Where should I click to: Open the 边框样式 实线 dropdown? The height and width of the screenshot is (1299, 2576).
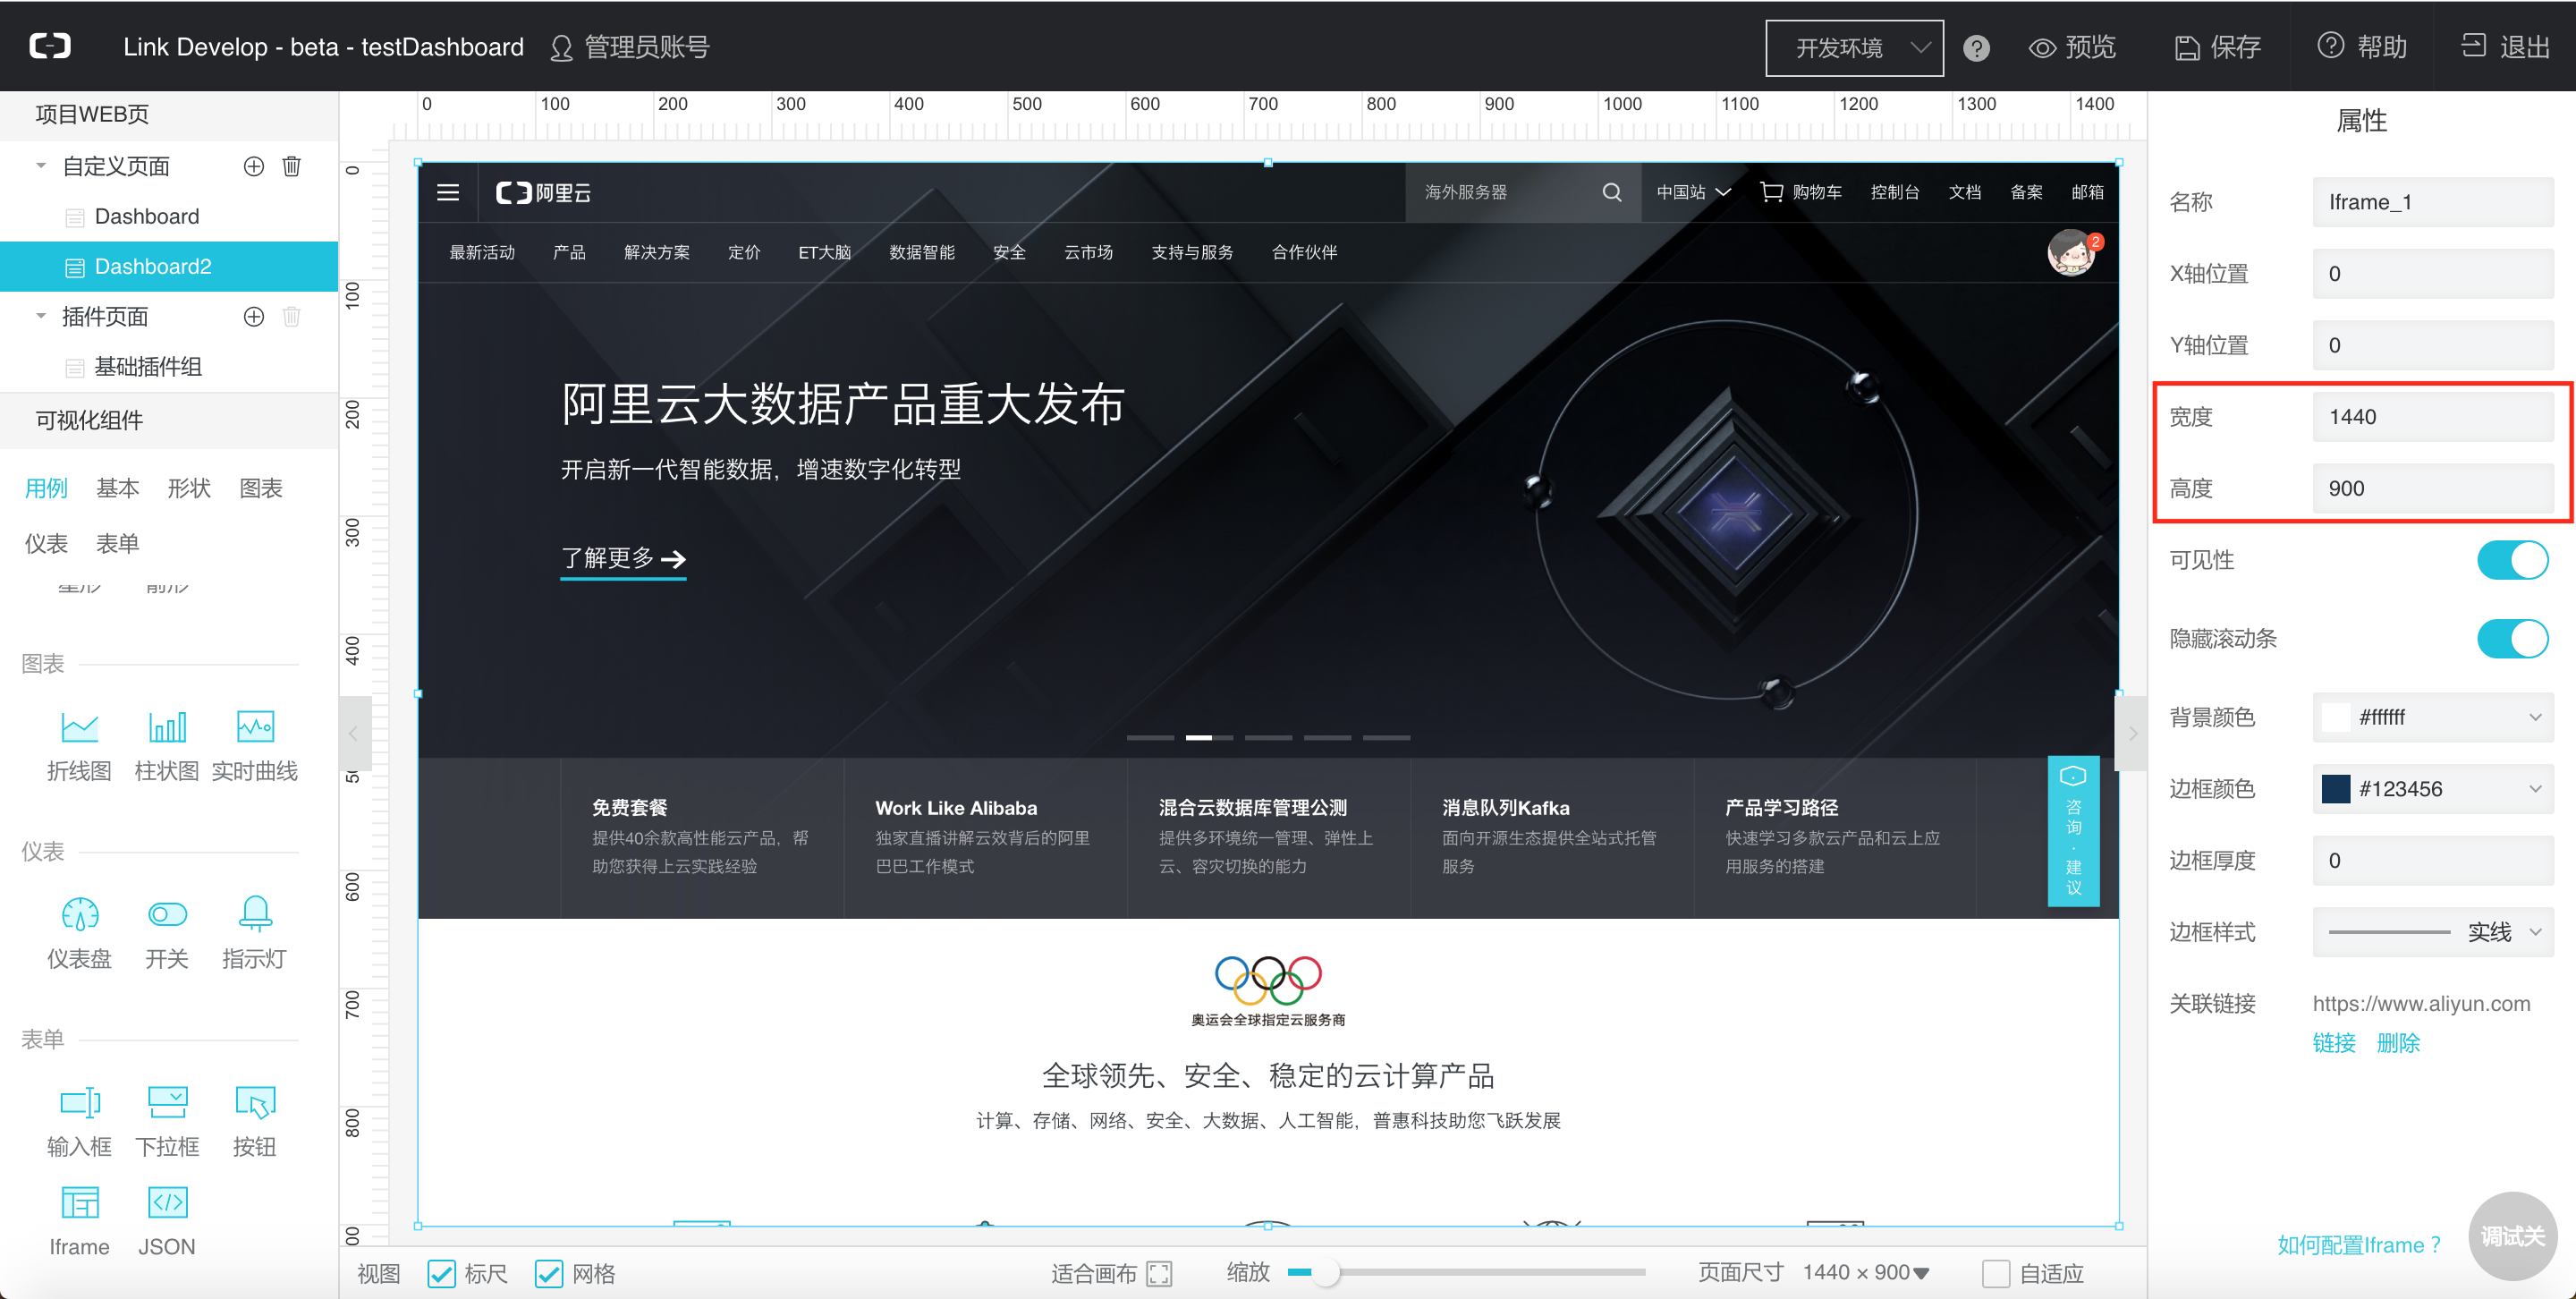pyautogui.click(x=2433, y=932)
